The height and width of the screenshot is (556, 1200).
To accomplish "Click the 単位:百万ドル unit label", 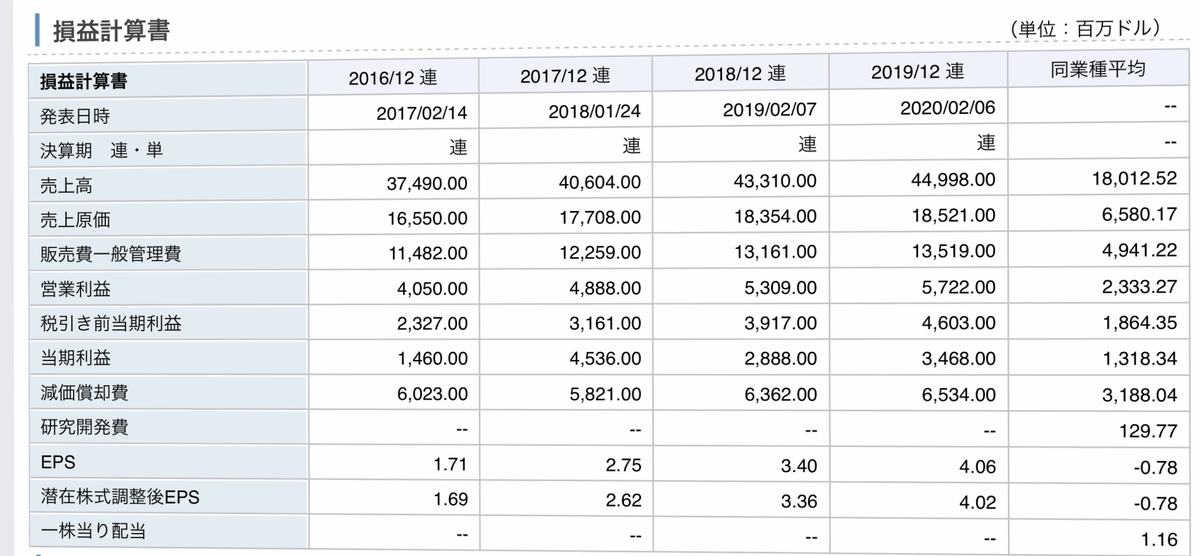I will pos(1088,29).
